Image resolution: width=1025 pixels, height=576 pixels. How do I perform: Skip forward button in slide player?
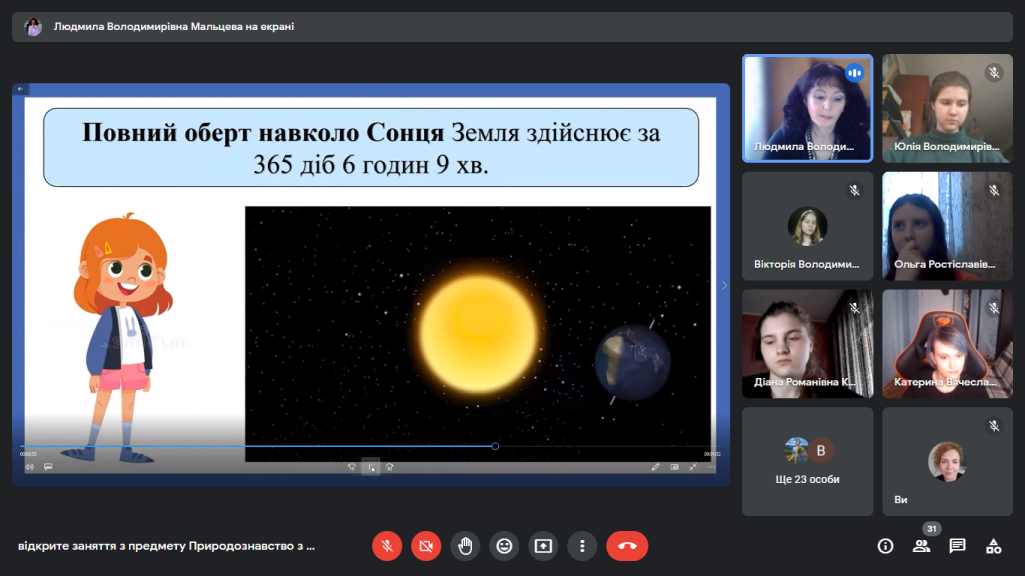[x=390, y=467]
